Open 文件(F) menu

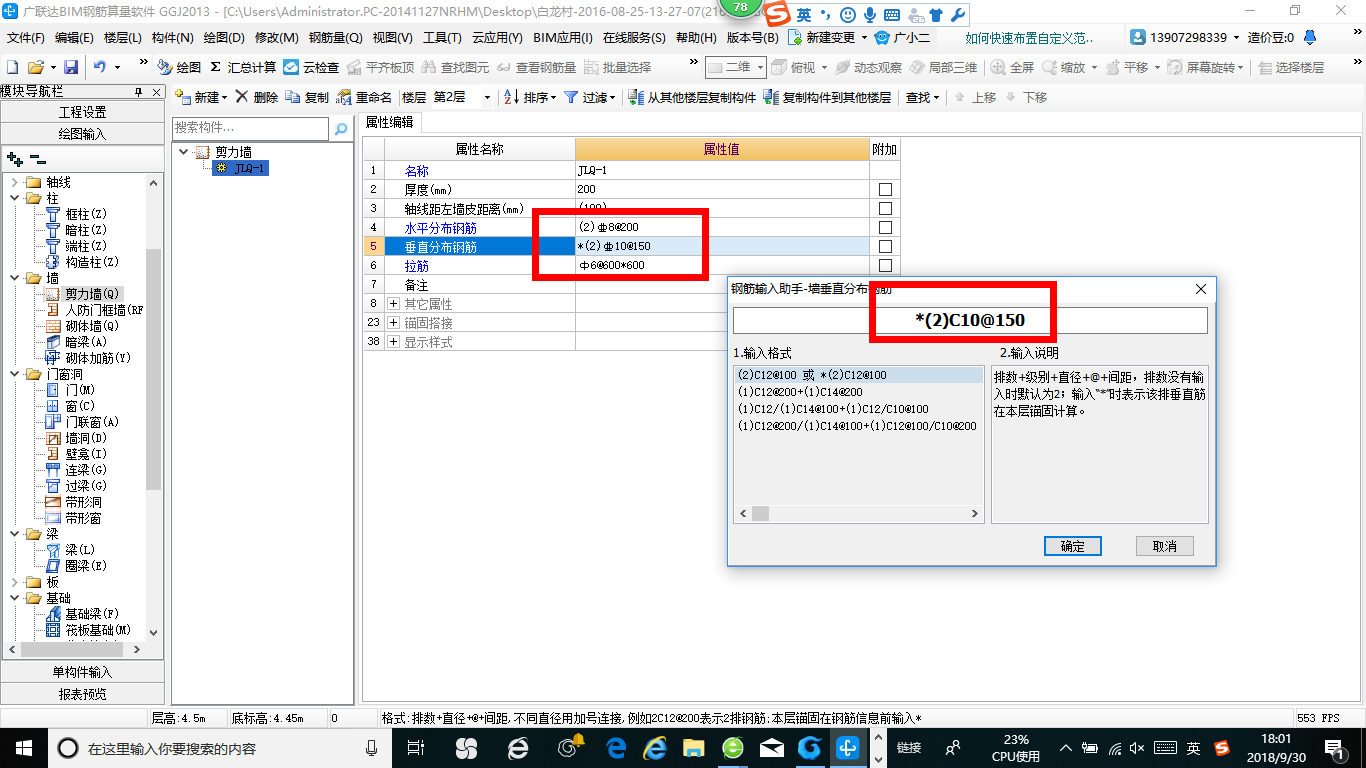click(25, 38)
